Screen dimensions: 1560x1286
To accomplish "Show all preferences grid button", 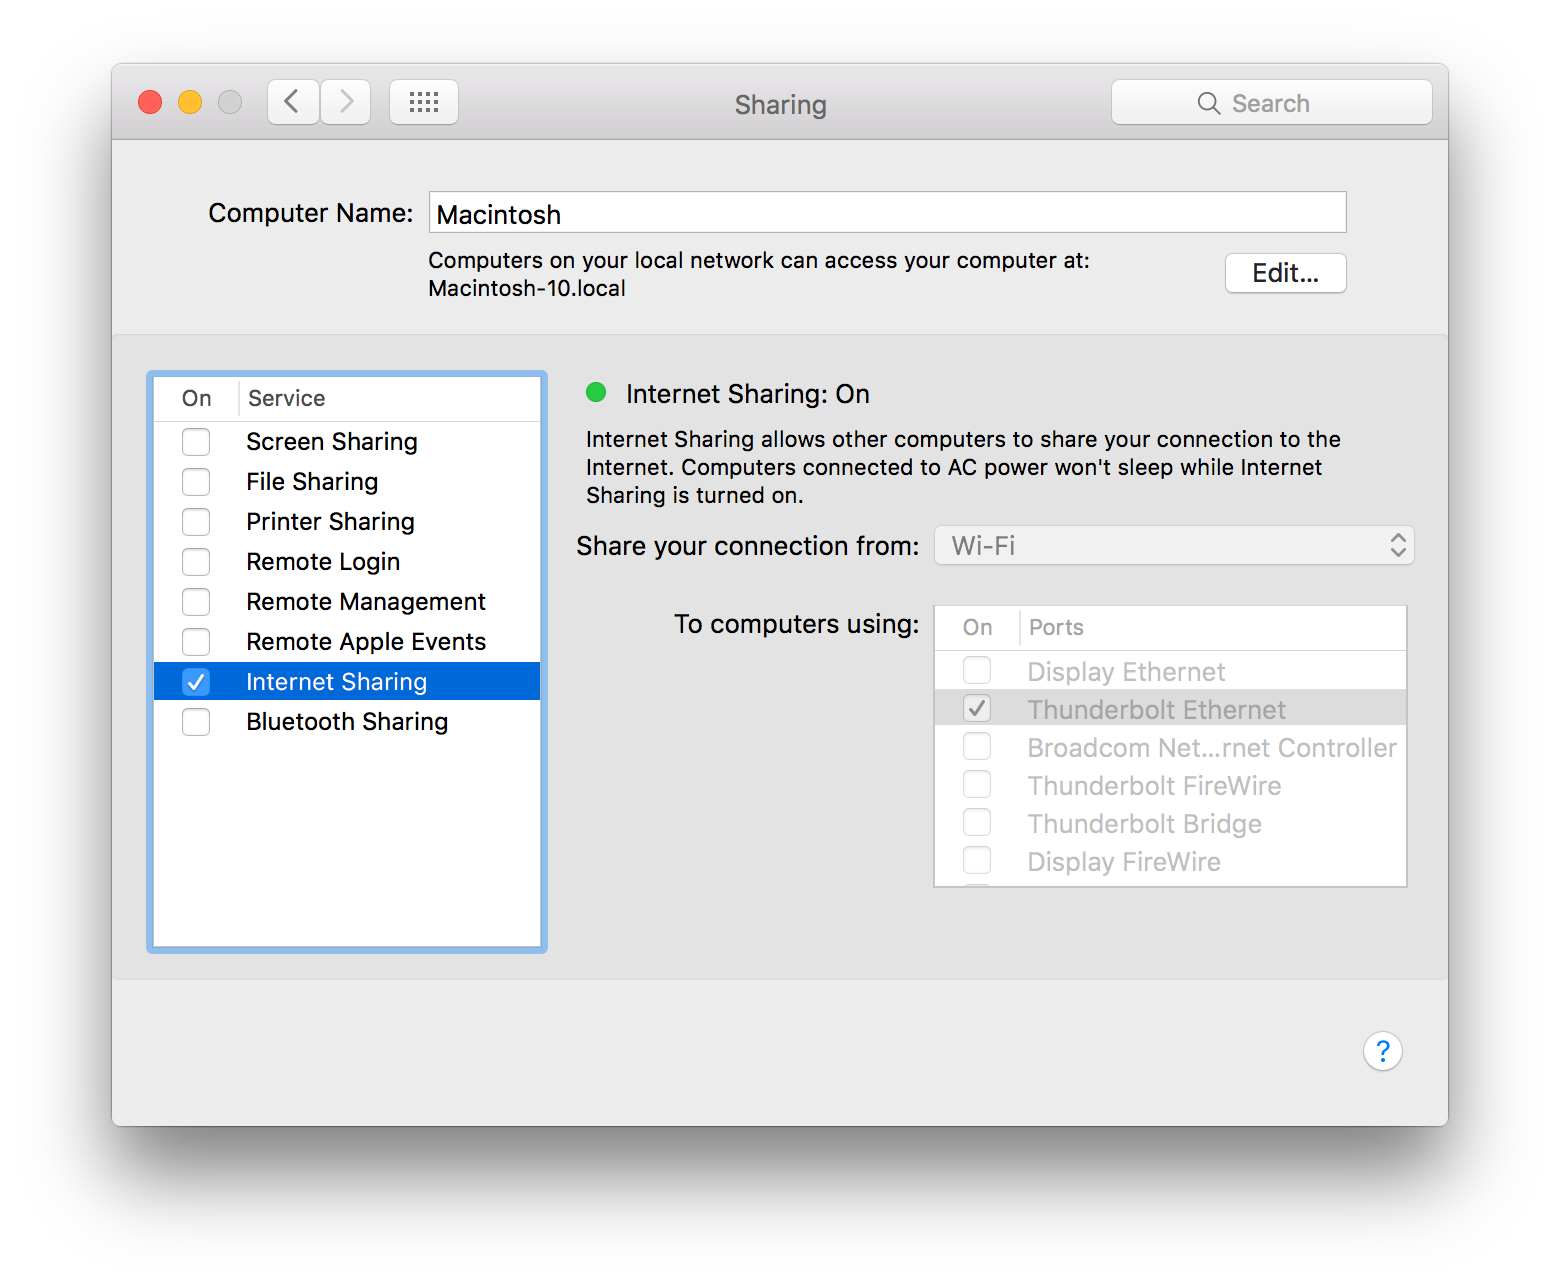I will click(424, 102).
